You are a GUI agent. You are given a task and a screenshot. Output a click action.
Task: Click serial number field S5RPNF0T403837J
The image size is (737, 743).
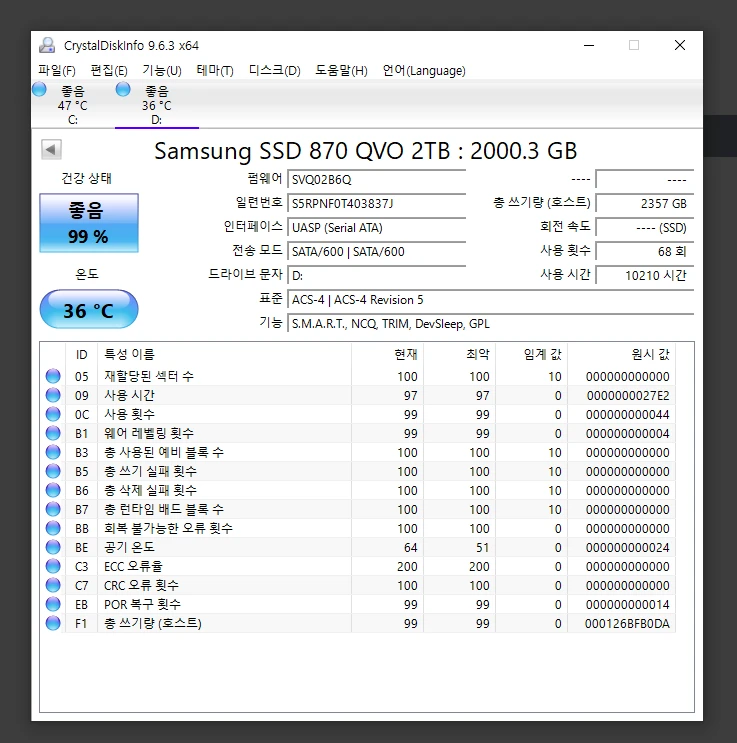[377, 204]
